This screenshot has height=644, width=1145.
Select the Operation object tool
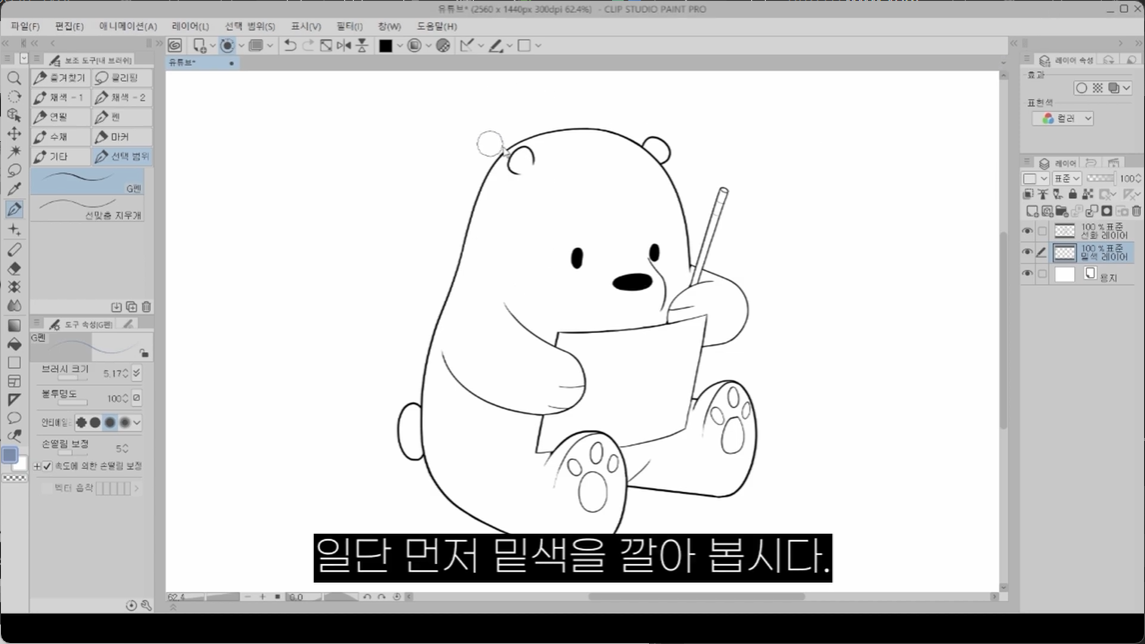(x=14, y=115)
